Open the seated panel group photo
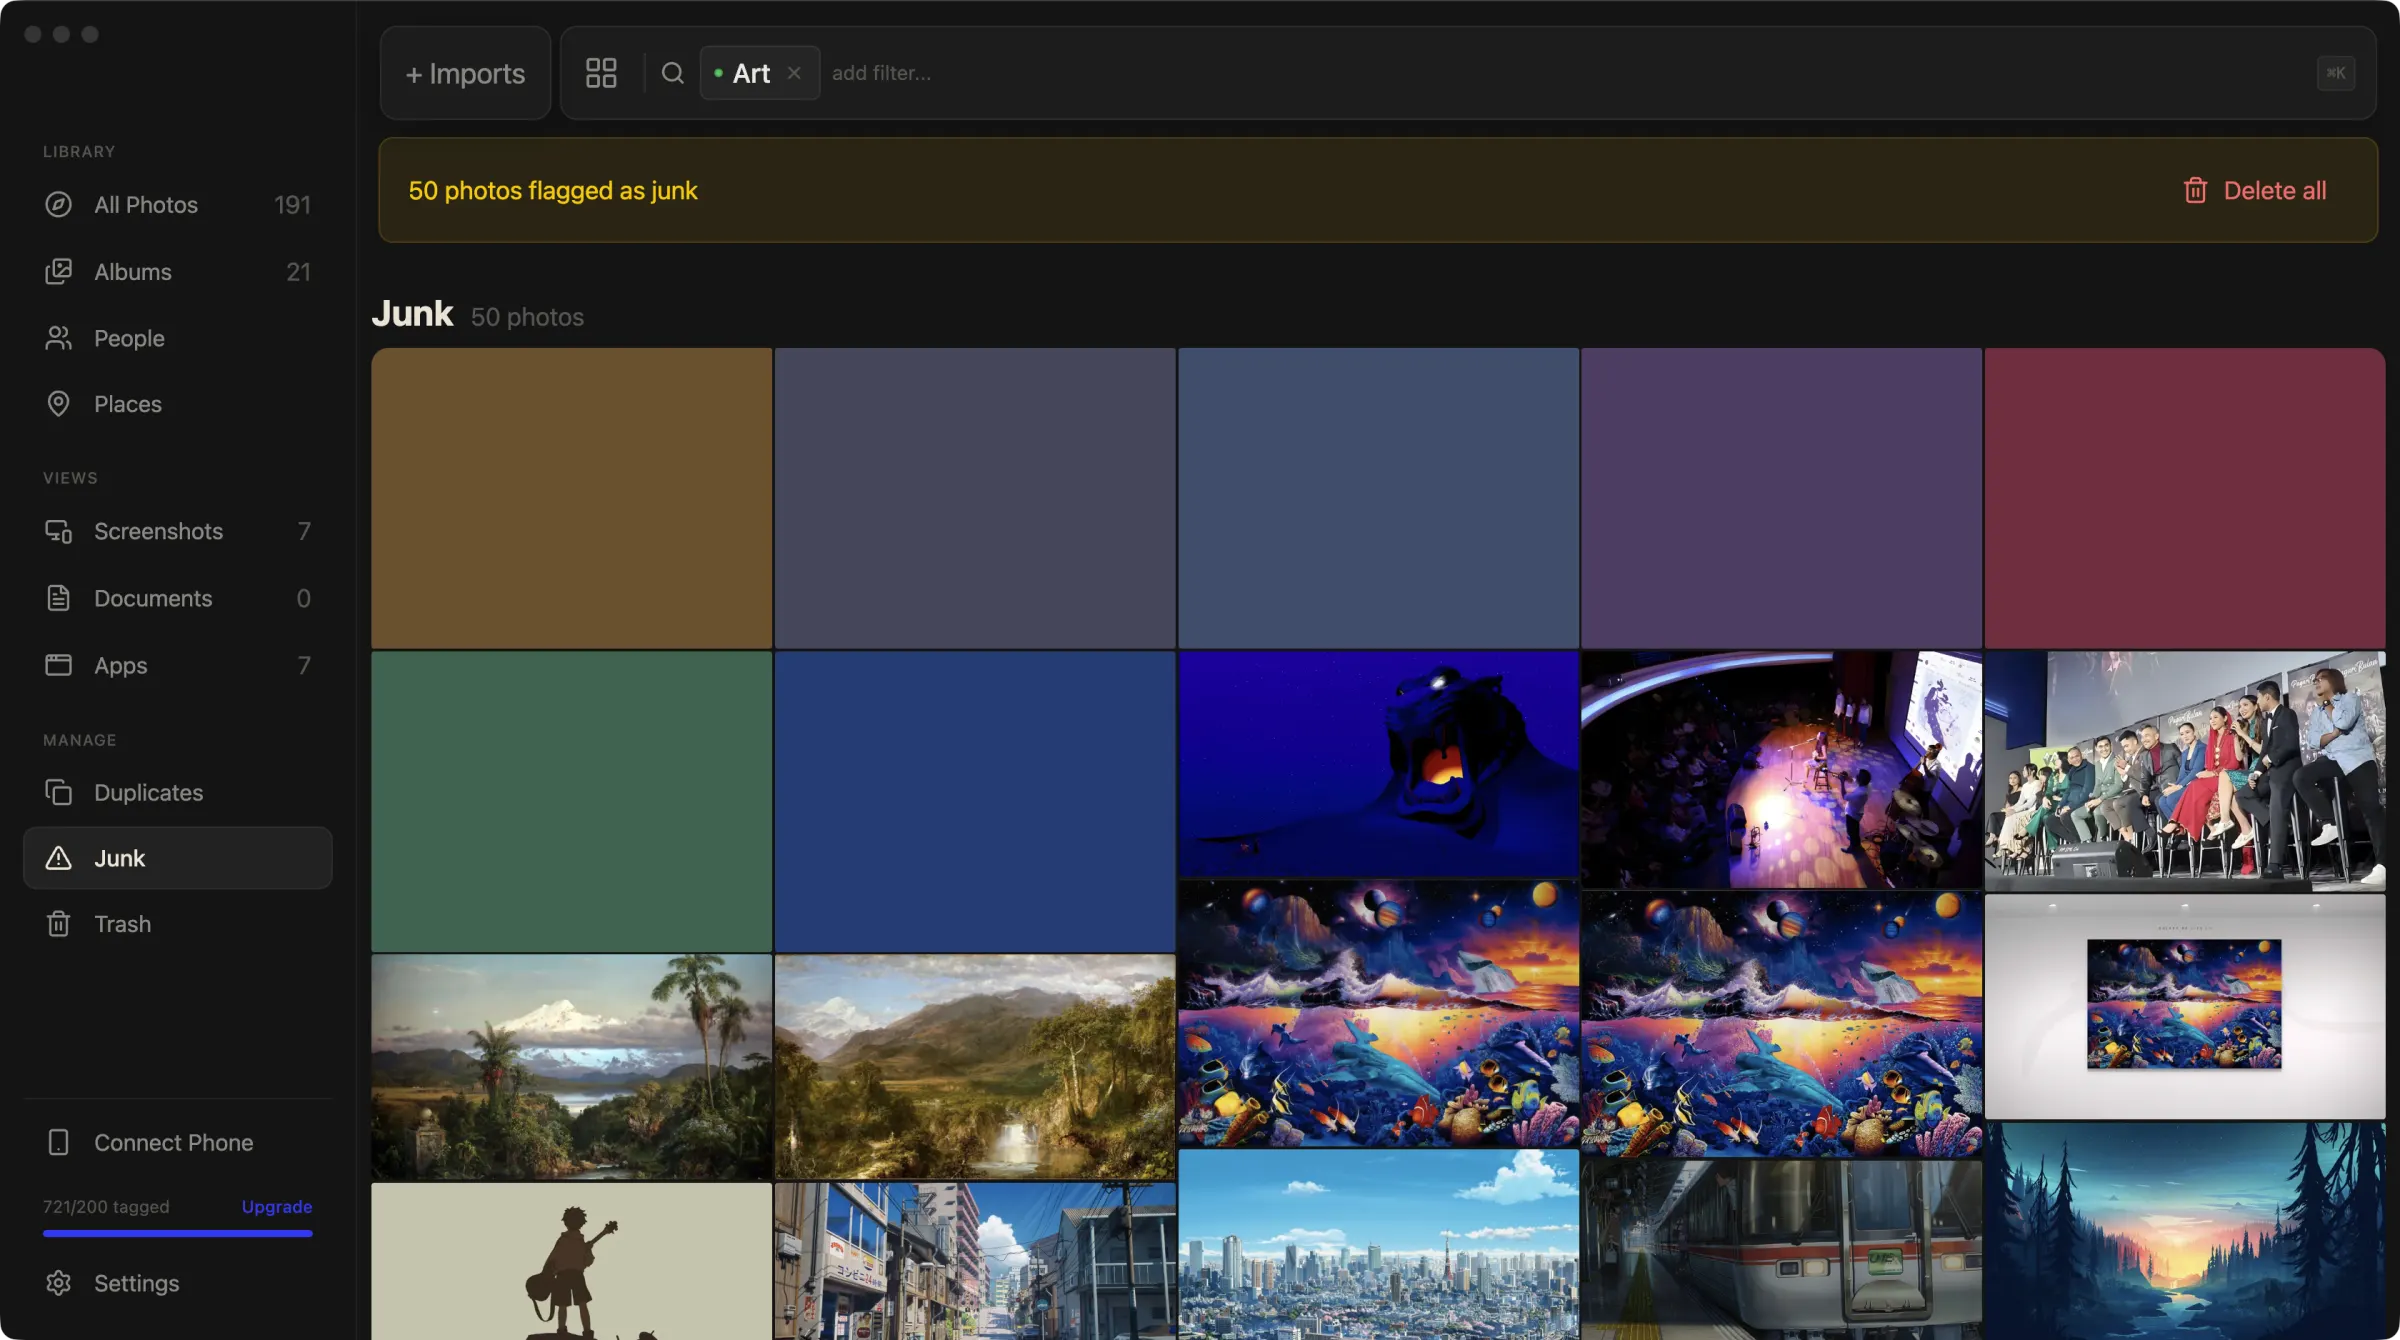The image size is (2400, 1340). coord(2185,771)
